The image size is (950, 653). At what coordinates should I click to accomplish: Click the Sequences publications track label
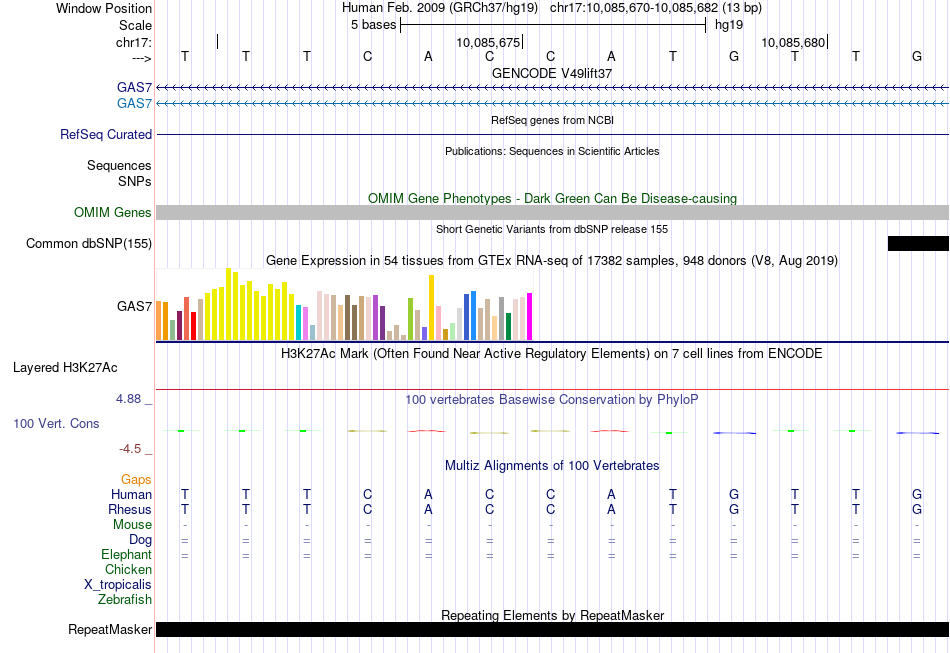(119, 165)
